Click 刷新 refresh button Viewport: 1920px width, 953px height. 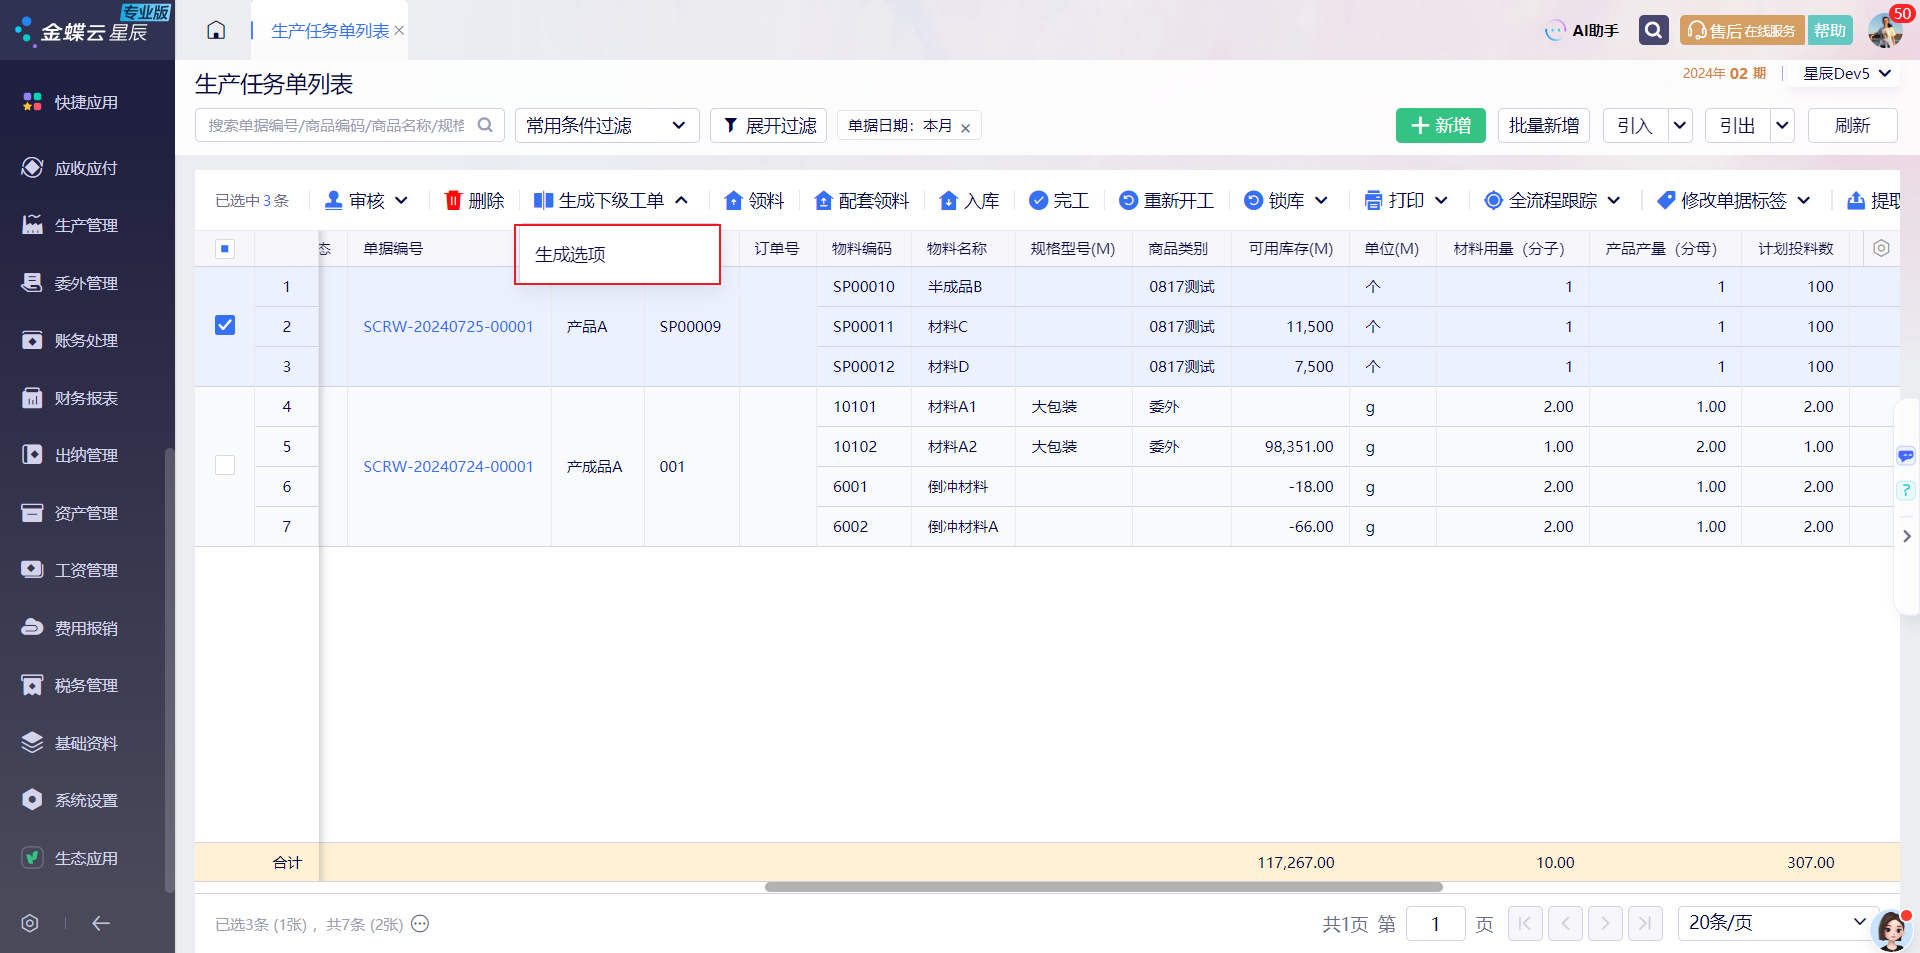pos(1852,125)
